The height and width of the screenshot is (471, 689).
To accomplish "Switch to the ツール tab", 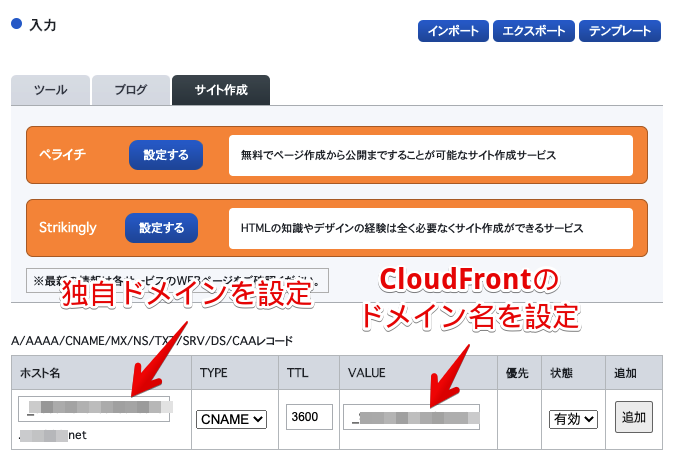I will pyautogui.click(x=51, y=90).
